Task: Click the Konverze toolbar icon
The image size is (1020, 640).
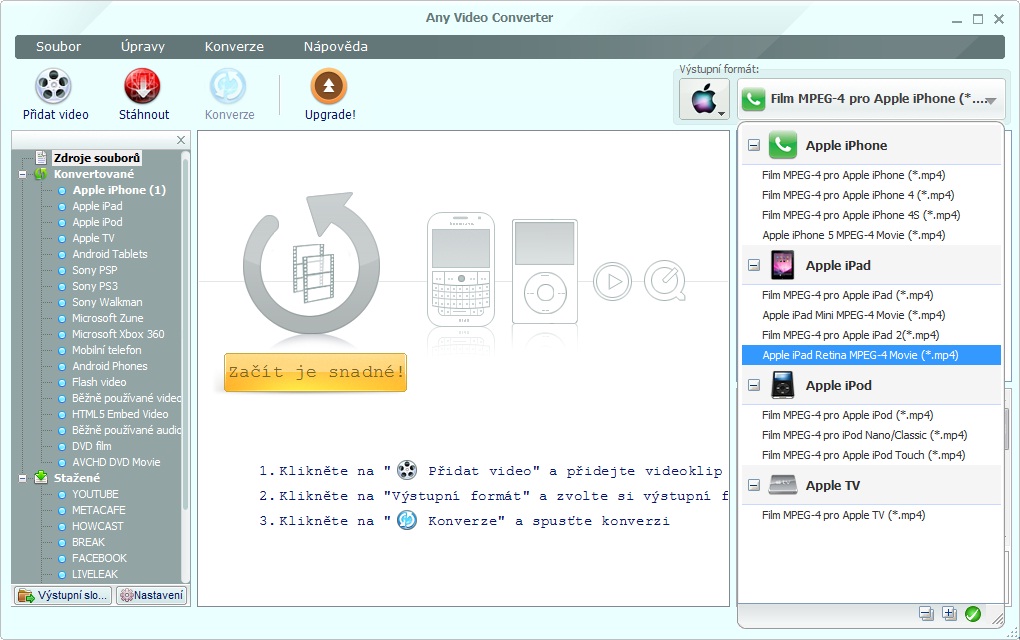Action: click(x=228, y=86)
